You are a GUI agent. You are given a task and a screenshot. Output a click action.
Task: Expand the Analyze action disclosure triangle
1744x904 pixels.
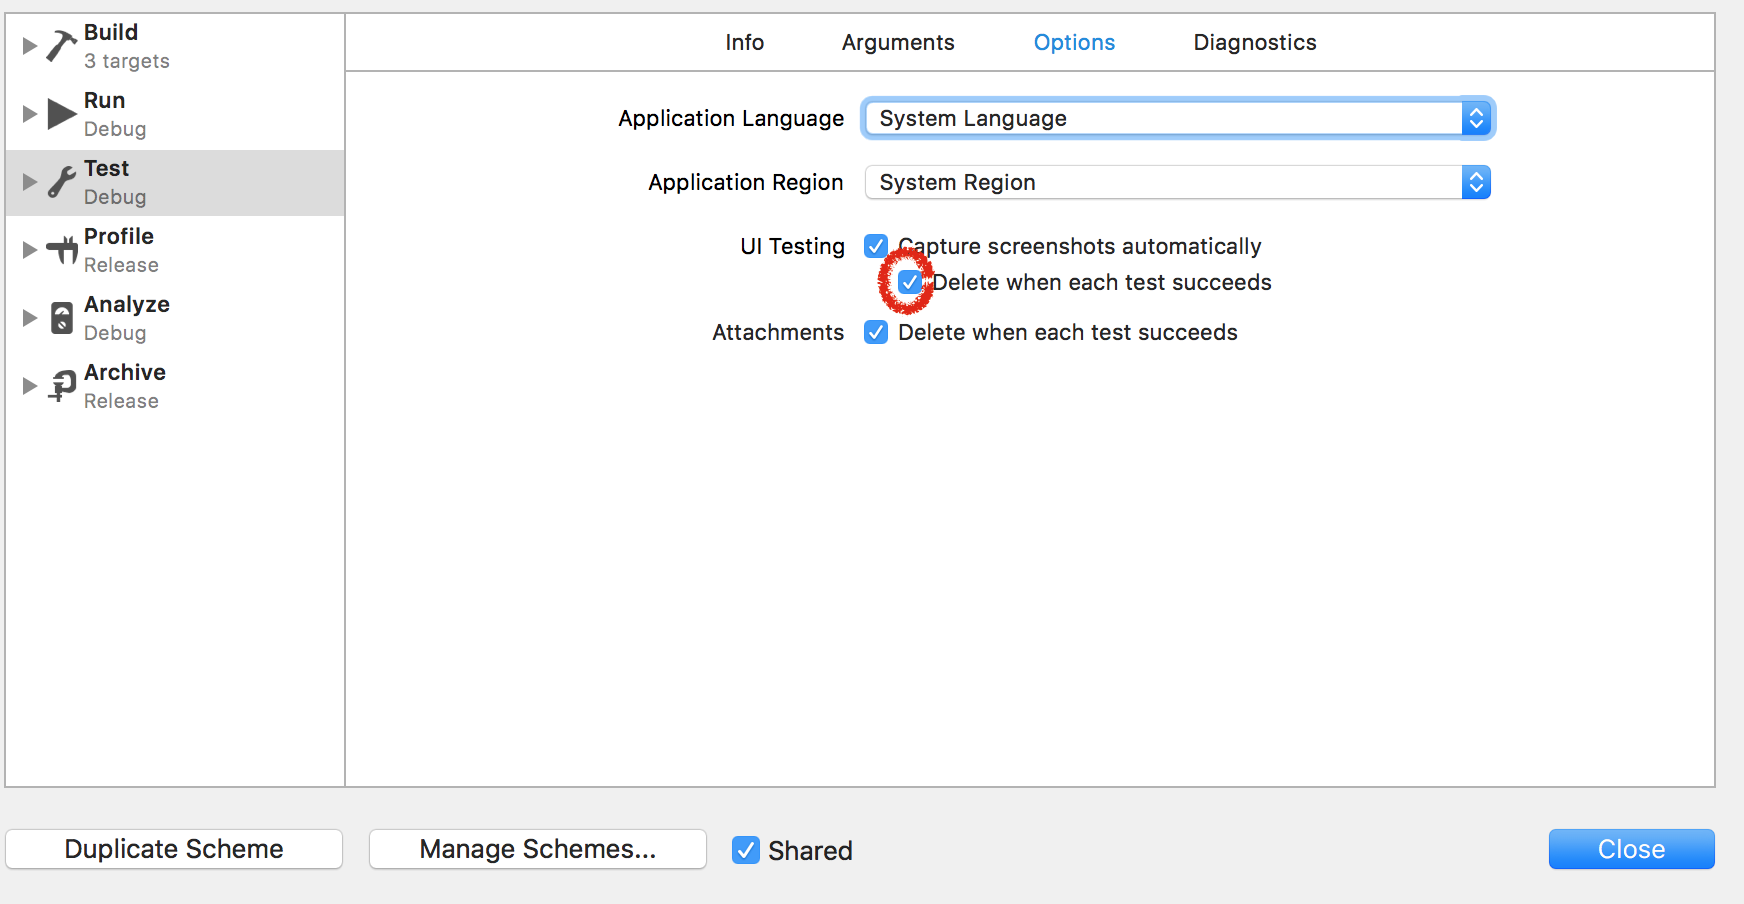(30, 318)
